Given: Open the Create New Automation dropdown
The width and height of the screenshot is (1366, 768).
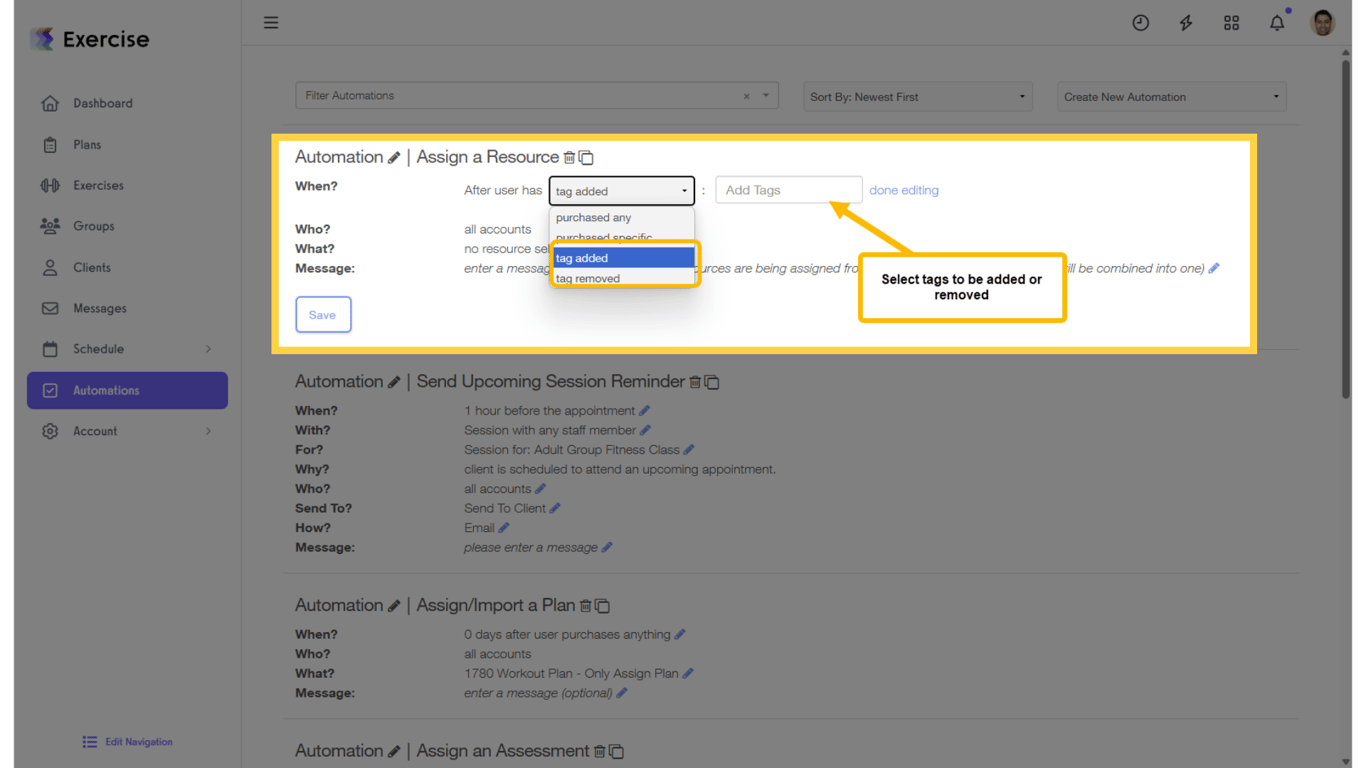Looking at the screenshot, I should (x=1170, y=96).
